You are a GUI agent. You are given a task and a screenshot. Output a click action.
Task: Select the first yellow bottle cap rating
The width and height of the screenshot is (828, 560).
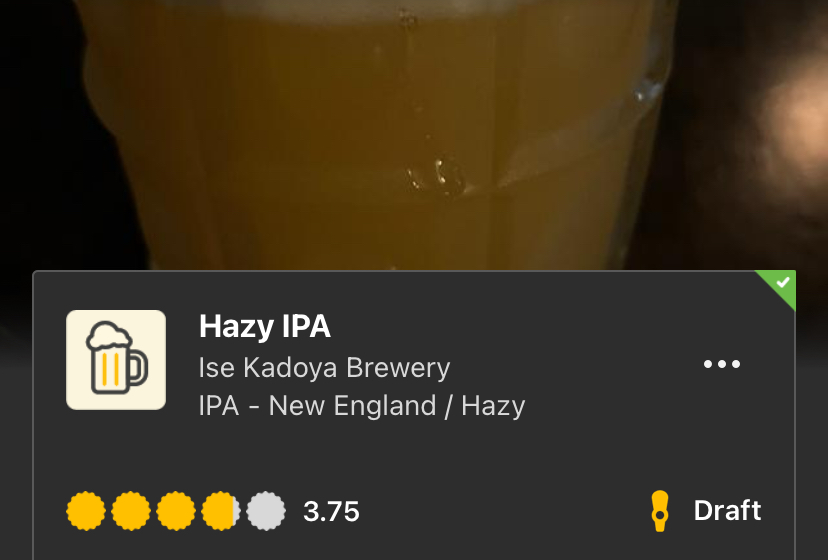86,511
